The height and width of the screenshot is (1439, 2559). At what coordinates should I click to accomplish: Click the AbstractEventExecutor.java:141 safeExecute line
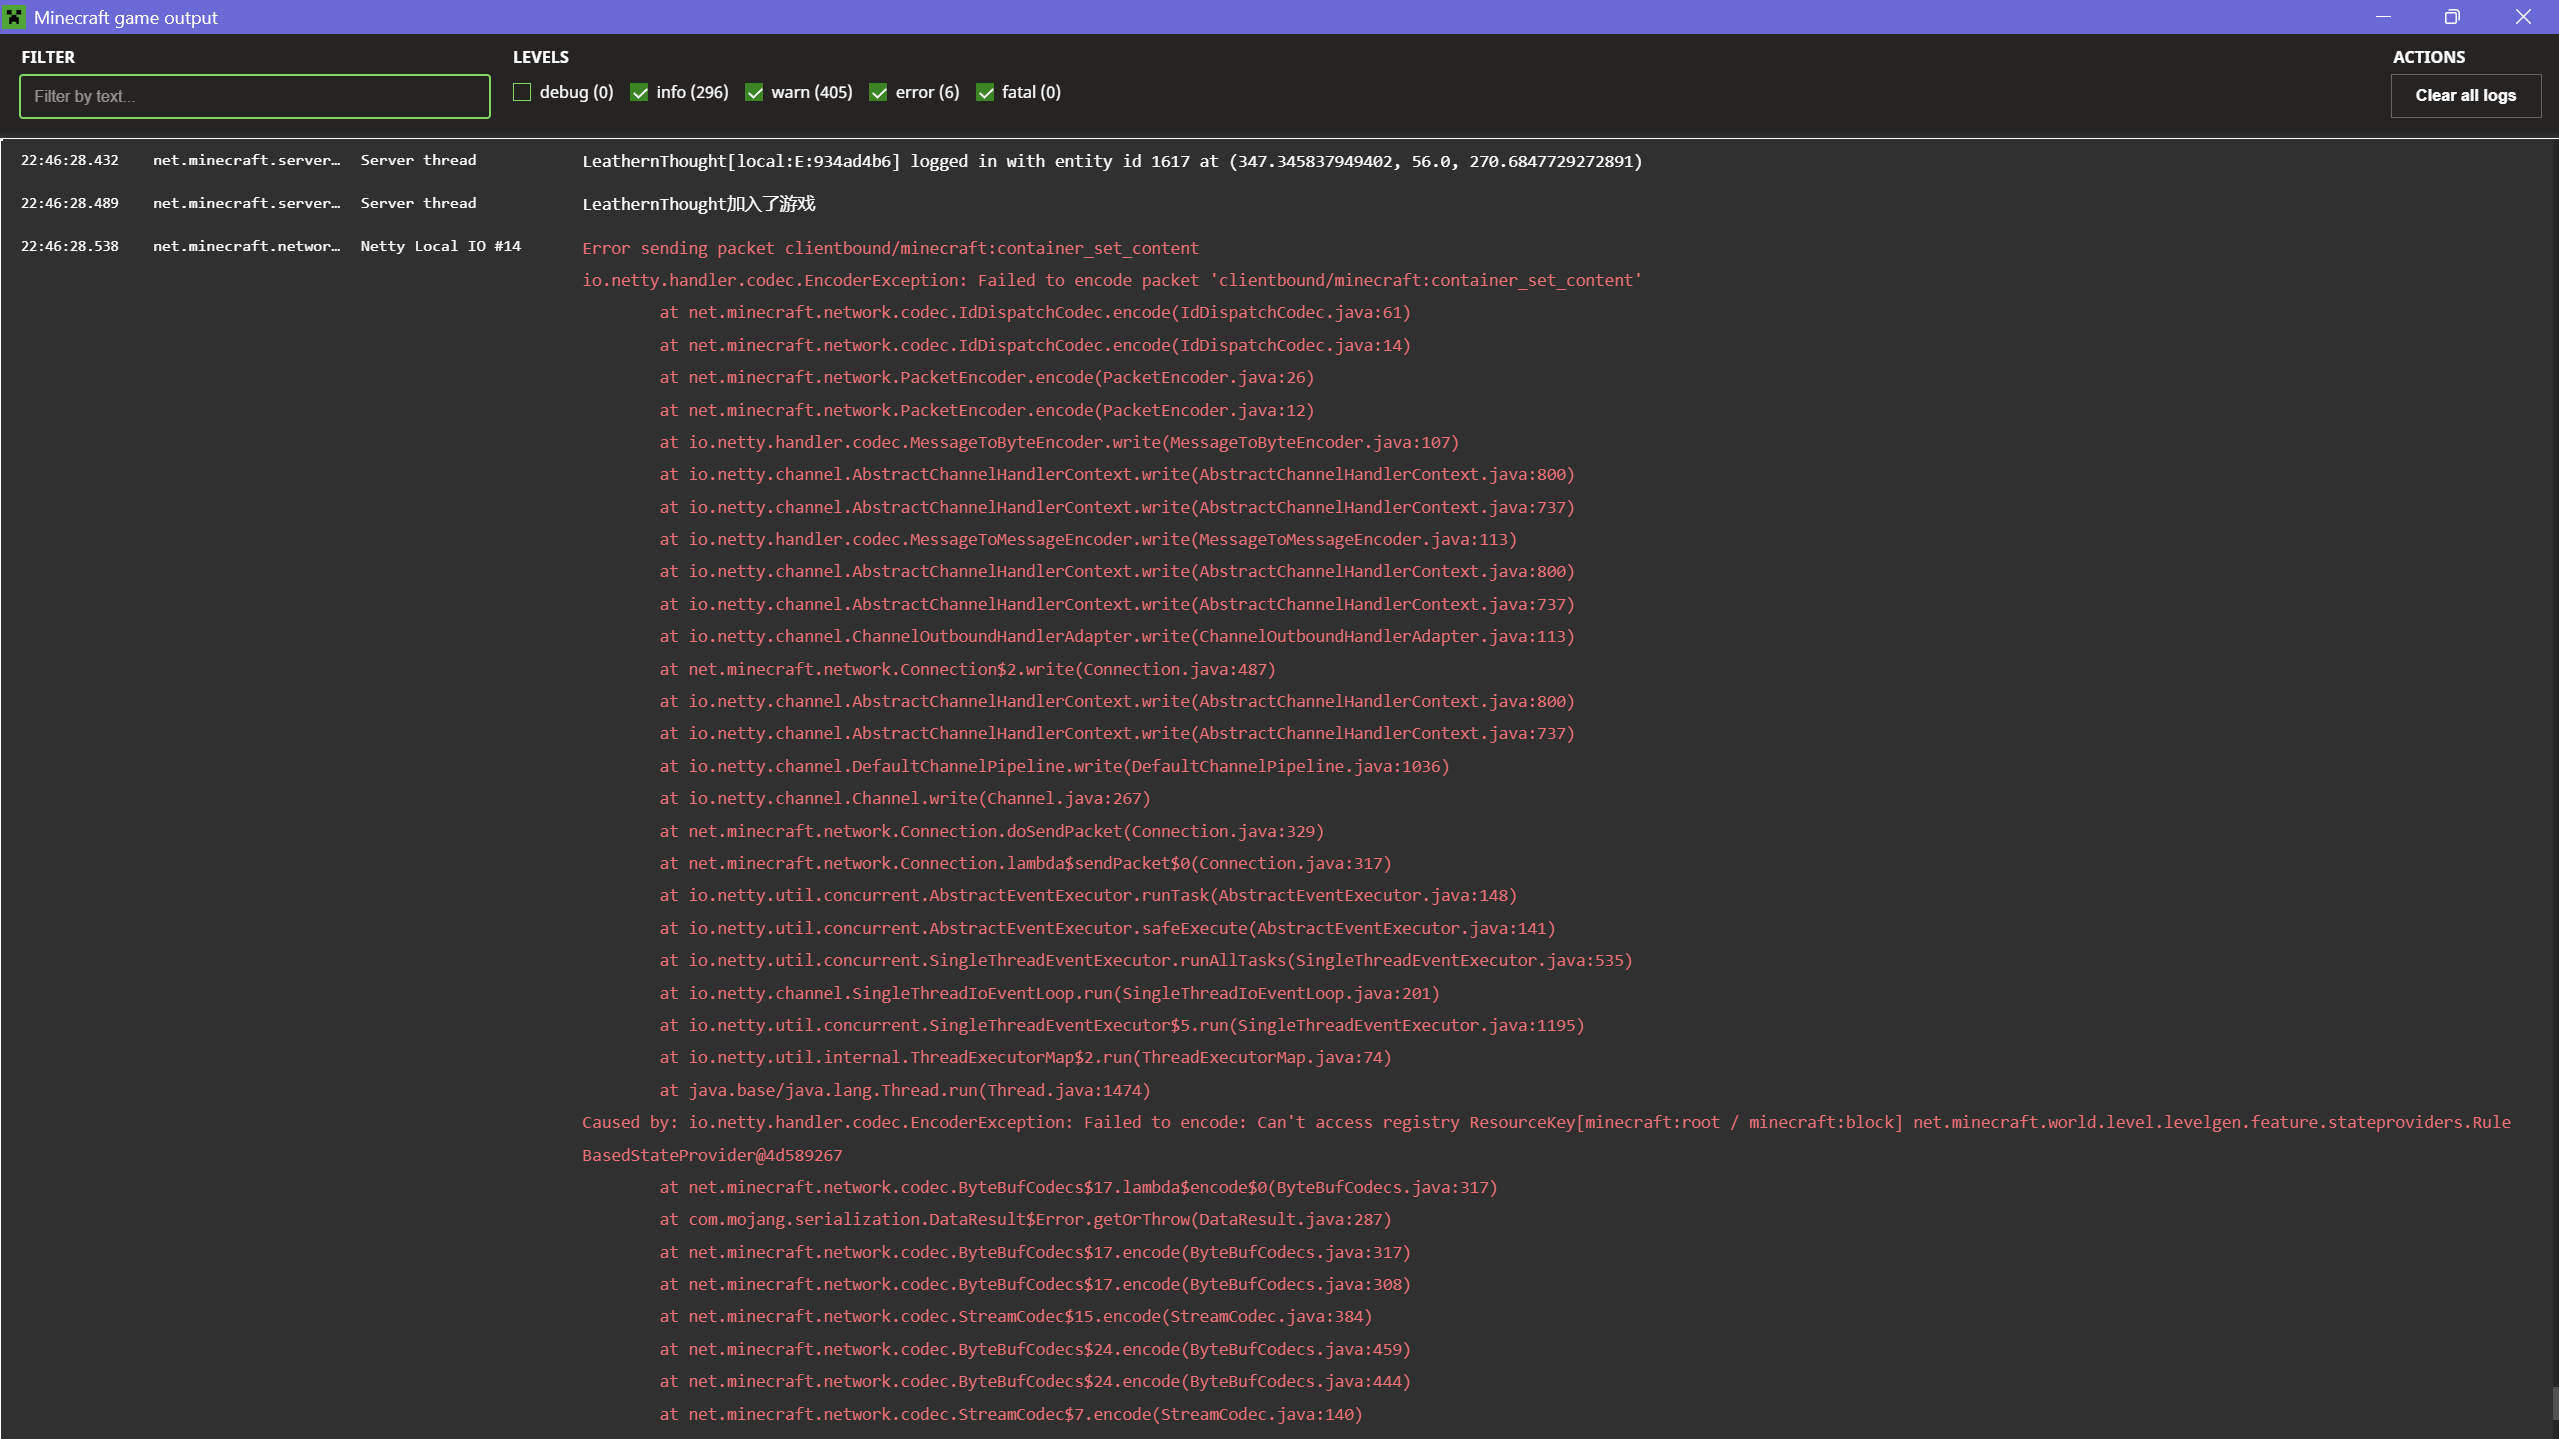(x=1107, y=928)
